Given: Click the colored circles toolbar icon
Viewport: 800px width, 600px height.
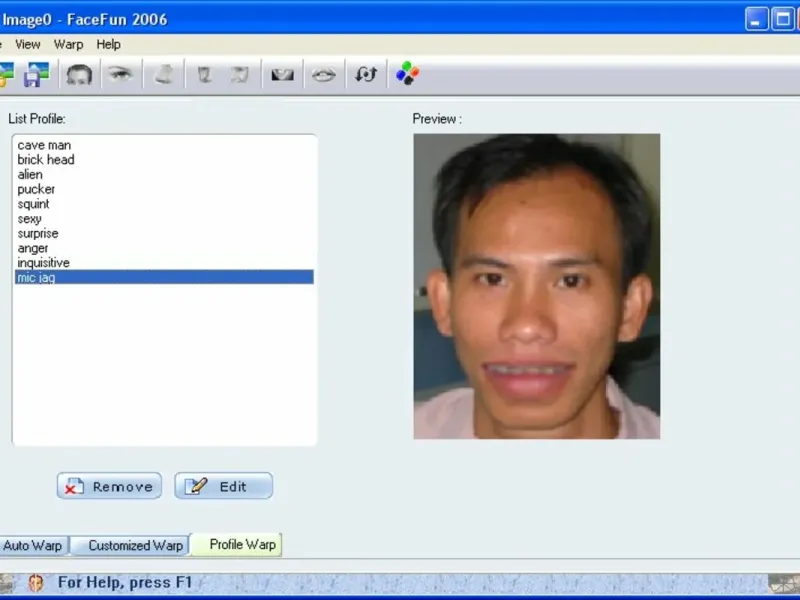Looking at the screenshot, I should pyautogui.click(x=407, y=74).
